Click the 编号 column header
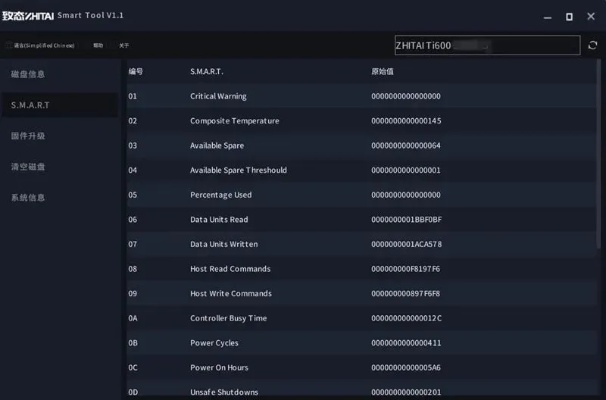The image size is (606, 400). tap(136, 72)
